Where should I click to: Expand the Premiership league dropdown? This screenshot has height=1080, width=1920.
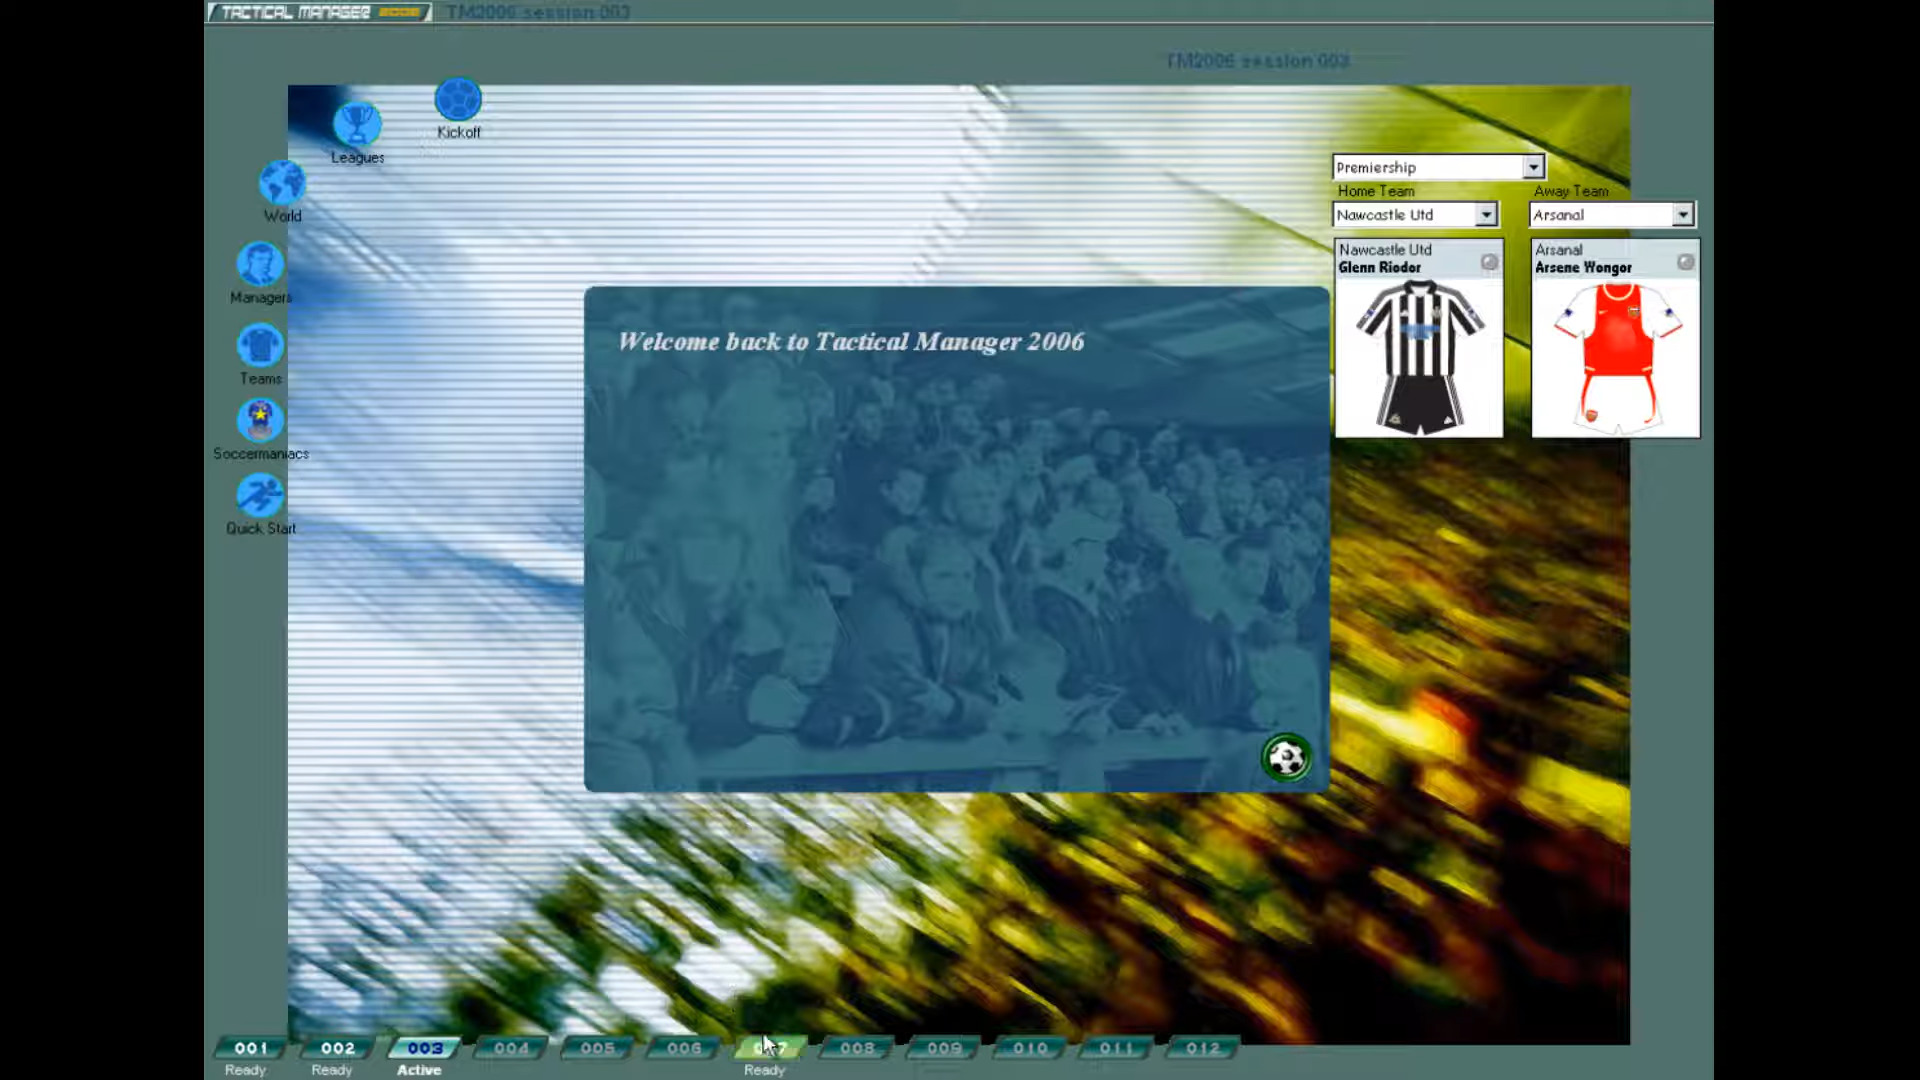(1533, 167)
